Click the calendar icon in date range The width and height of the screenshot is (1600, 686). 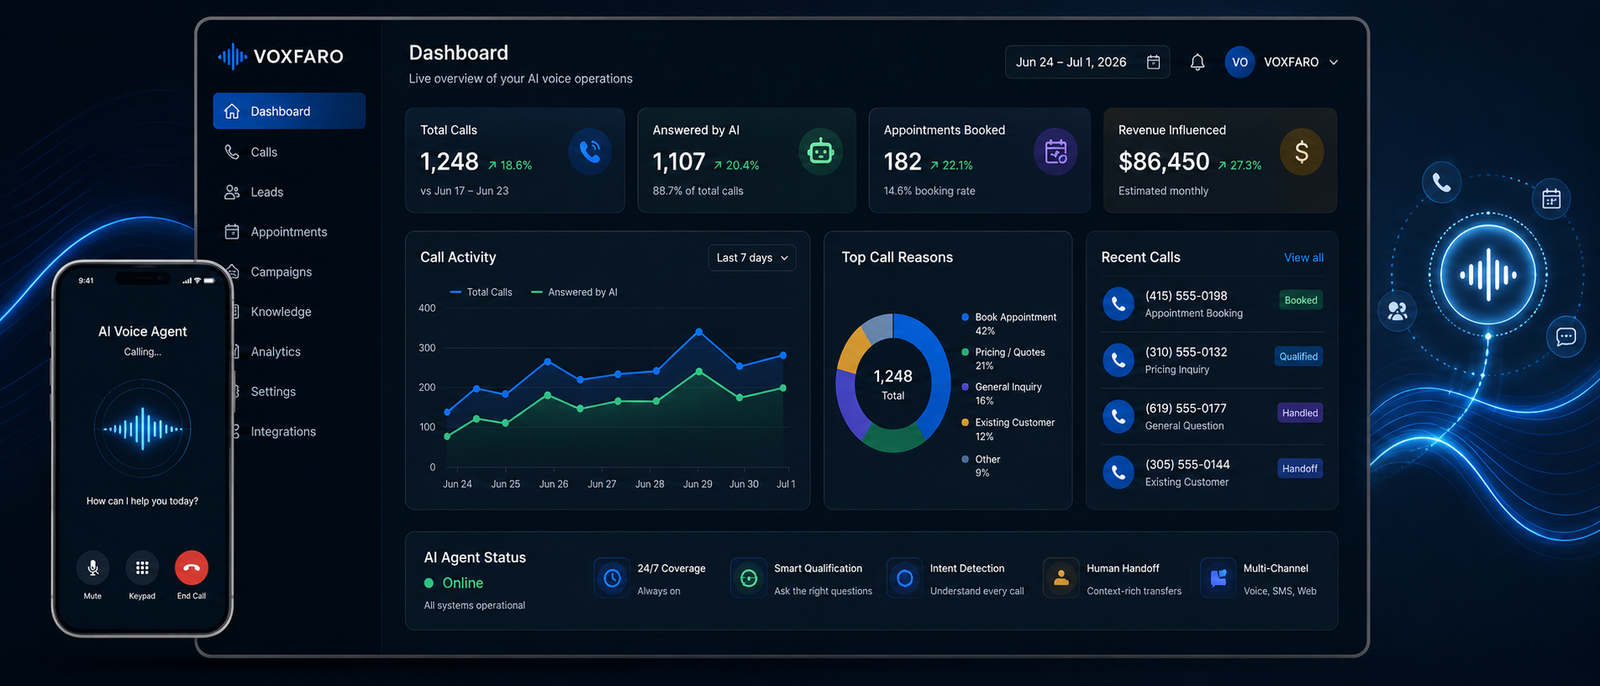click(1153, 62)
